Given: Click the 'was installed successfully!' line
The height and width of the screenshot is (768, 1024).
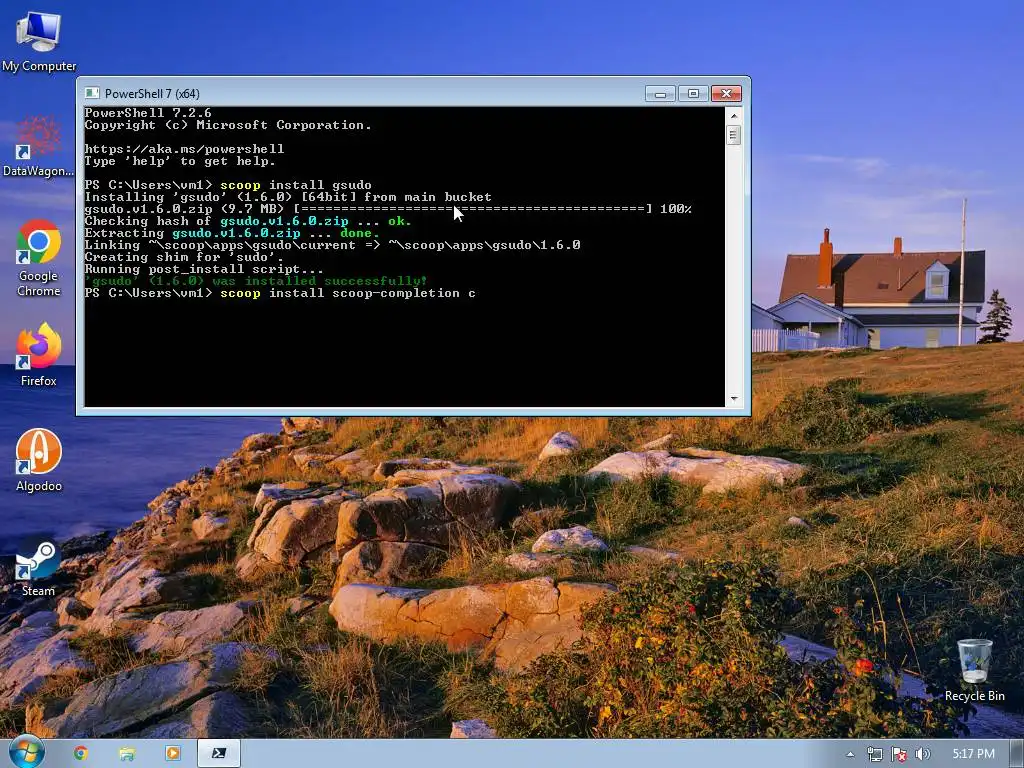Looking at the screenshot, I should click(255, 281).
